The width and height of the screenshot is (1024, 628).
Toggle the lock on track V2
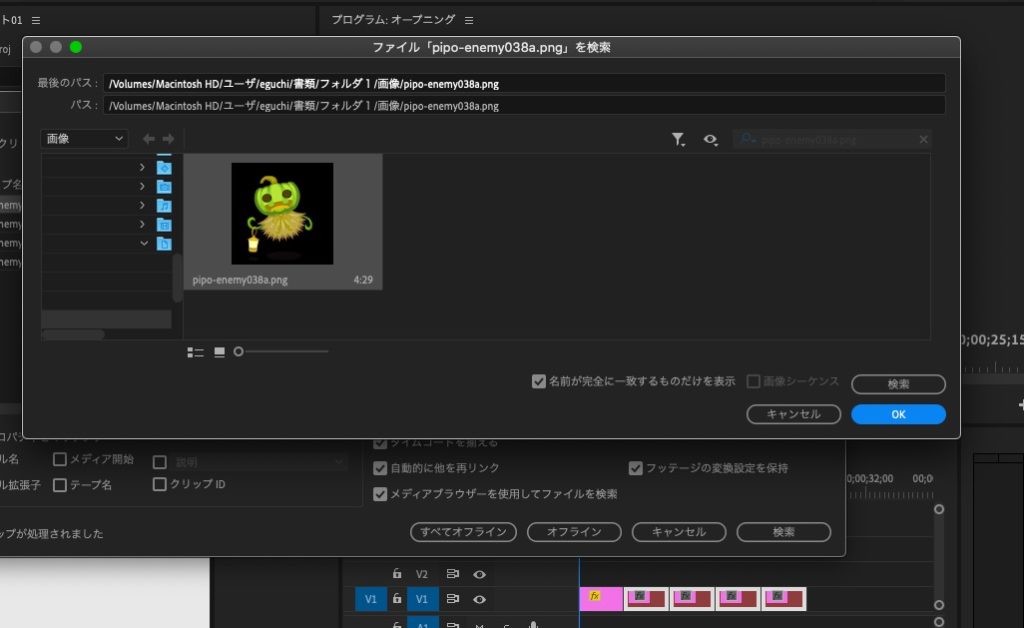(397, 574)
